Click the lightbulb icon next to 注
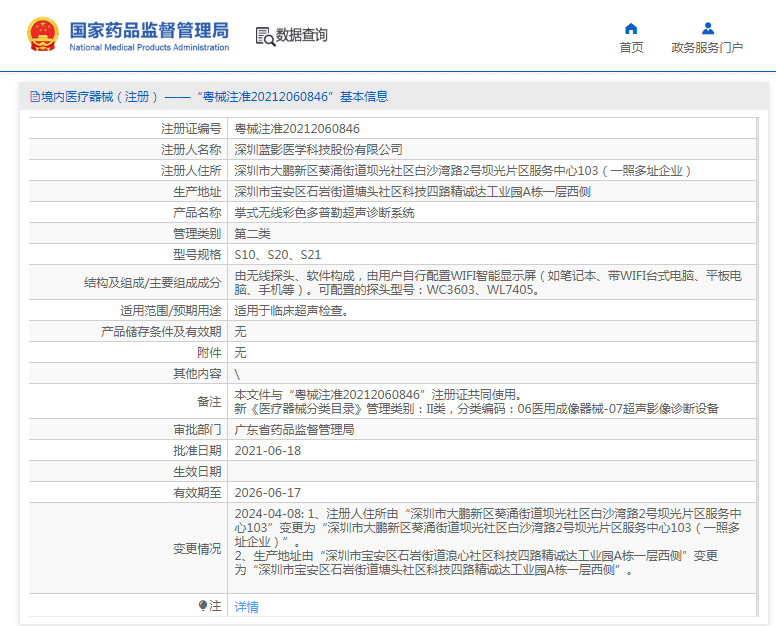The width and height of the screenshot is (776, 626). tap(202, 605)
